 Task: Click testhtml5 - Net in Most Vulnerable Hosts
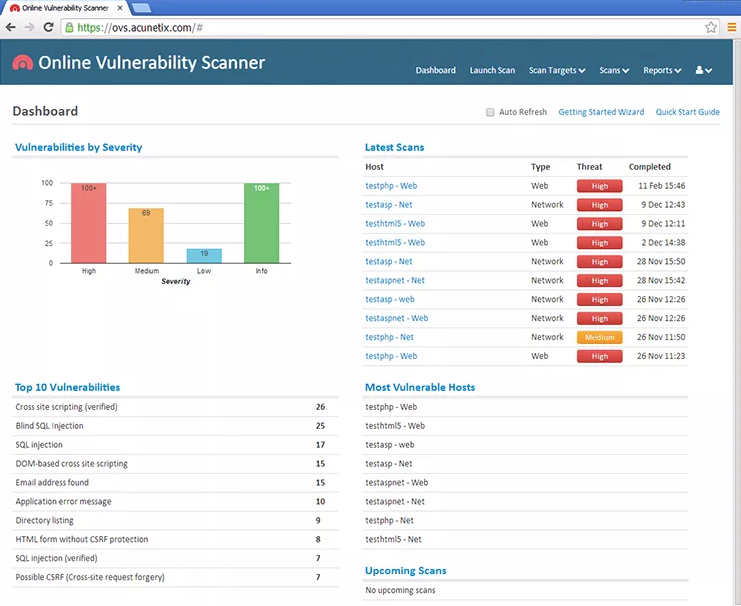[x=393, y=539]
